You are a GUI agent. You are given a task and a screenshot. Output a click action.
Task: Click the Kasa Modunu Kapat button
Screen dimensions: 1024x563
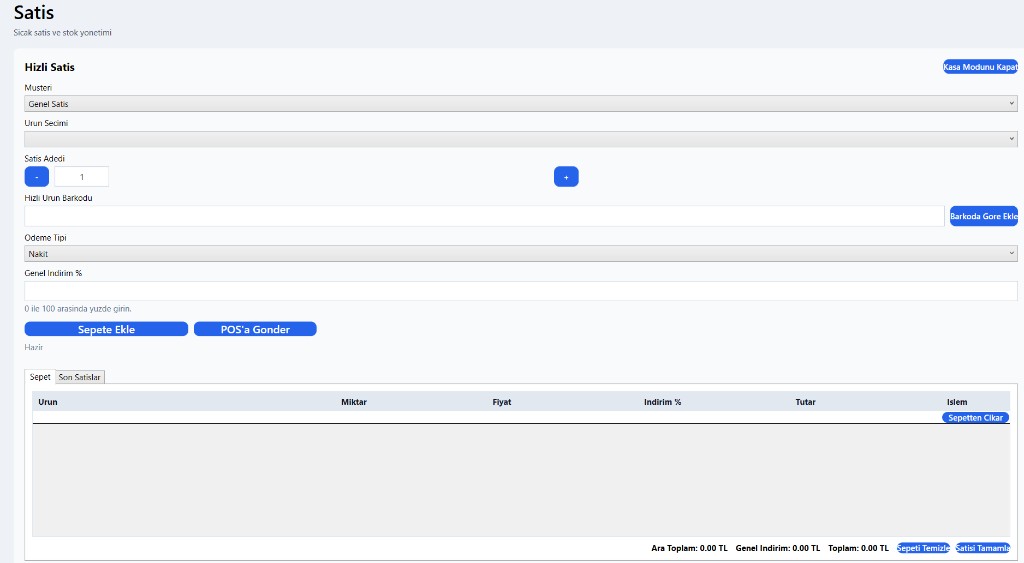click(979, 67)
